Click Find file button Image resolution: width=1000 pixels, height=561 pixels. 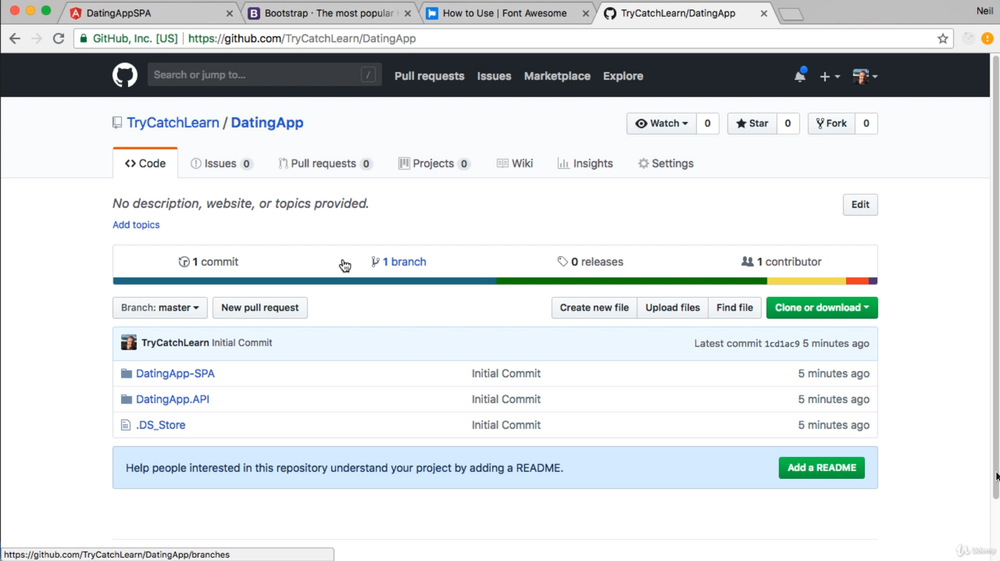735,308
